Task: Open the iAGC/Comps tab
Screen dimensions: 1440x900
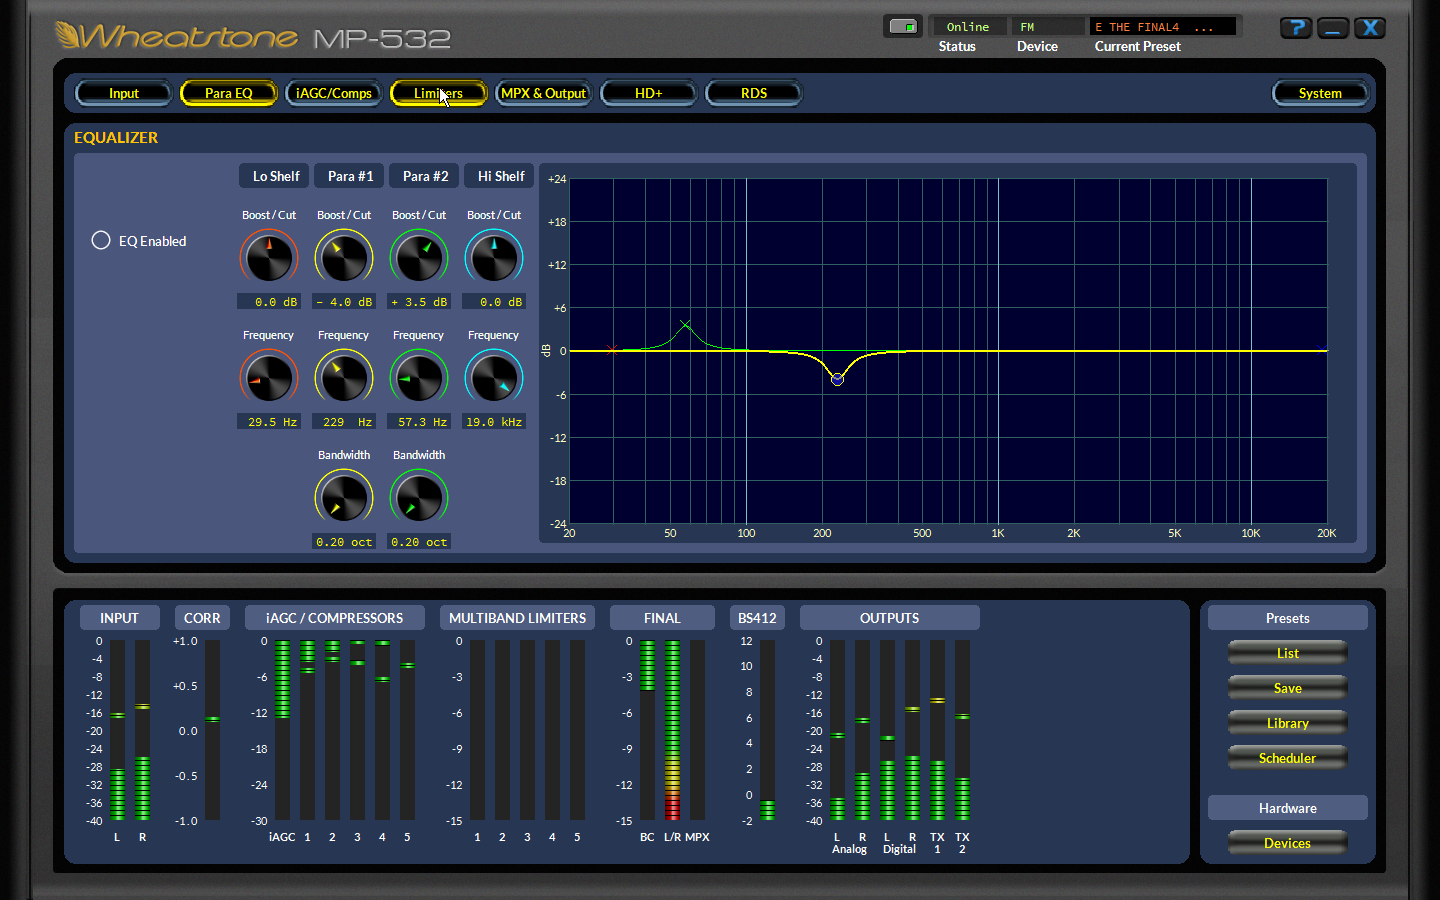Action: pyautogui.click(x=334, y=93)
